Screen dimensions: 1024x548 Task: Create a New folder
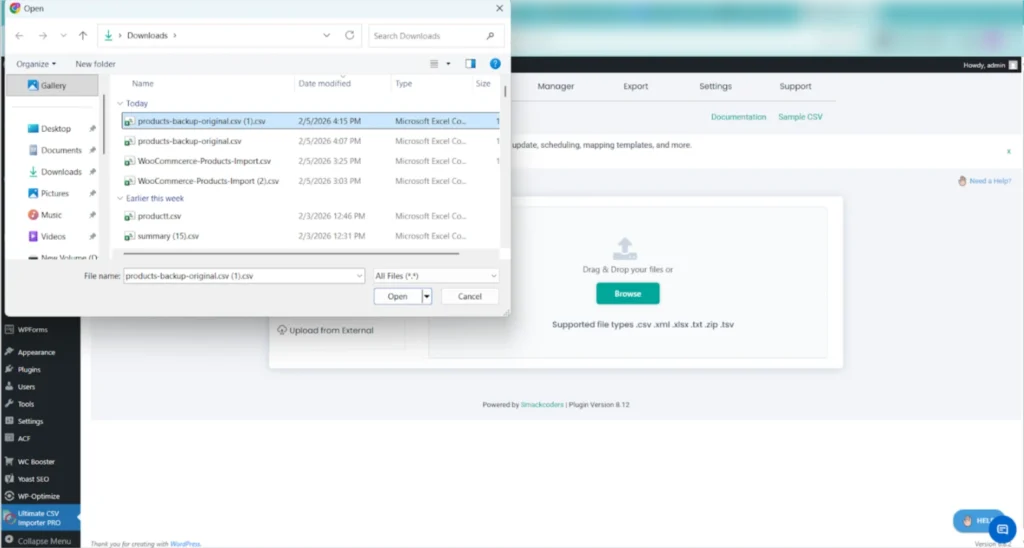(95, 64)
